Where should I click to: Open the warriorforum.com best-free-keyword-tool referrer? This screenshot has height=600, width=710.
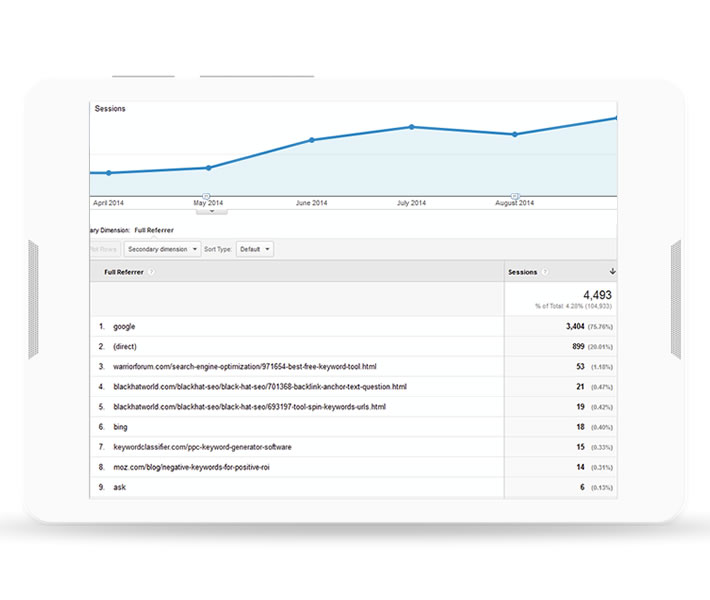pos(247,367)
